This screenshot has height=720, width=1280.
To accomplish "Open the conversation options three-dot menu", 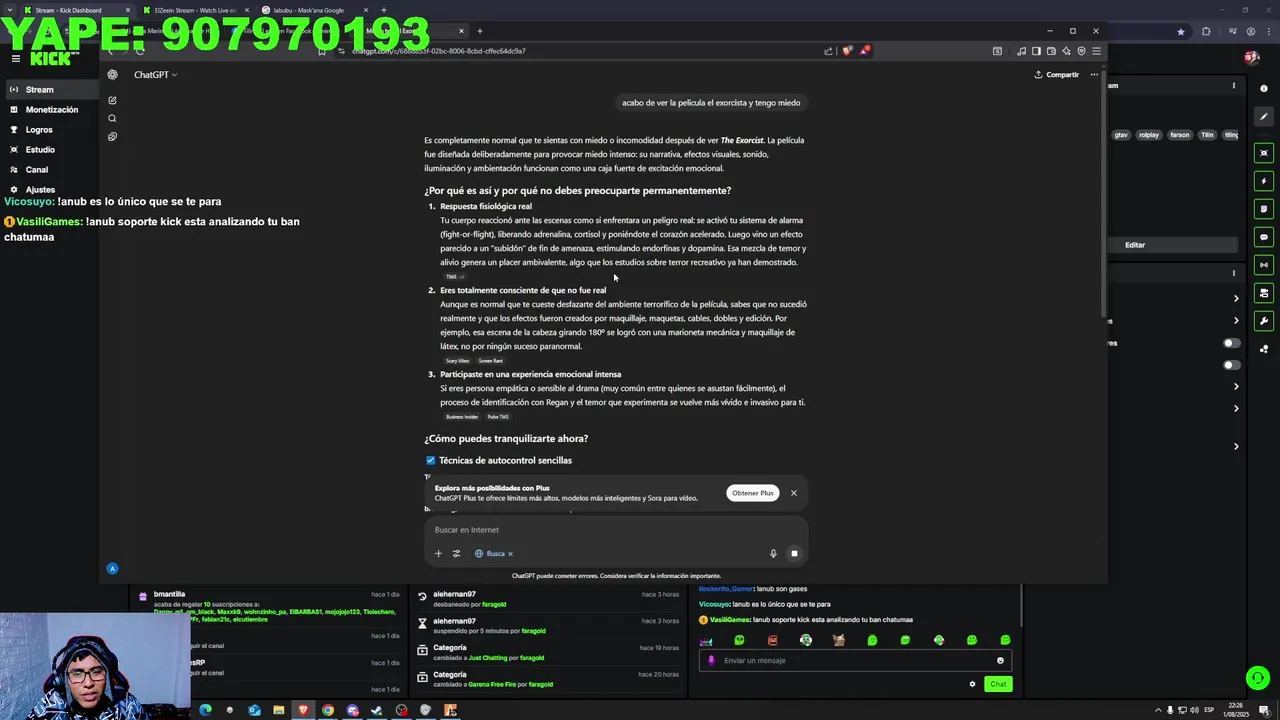I will pyautogui.click(x=1094, y=74).
